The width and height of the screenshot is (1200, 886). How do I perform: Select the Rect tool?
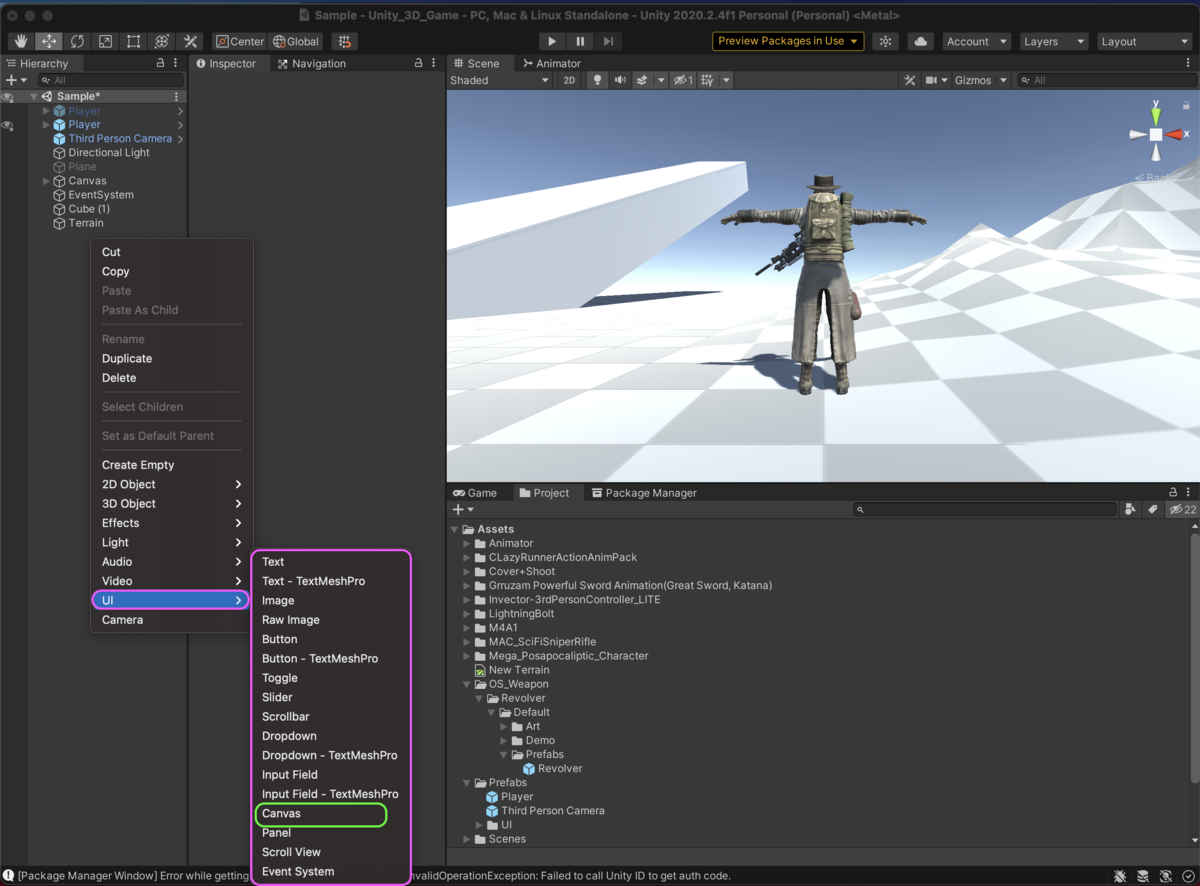[133, 41]
